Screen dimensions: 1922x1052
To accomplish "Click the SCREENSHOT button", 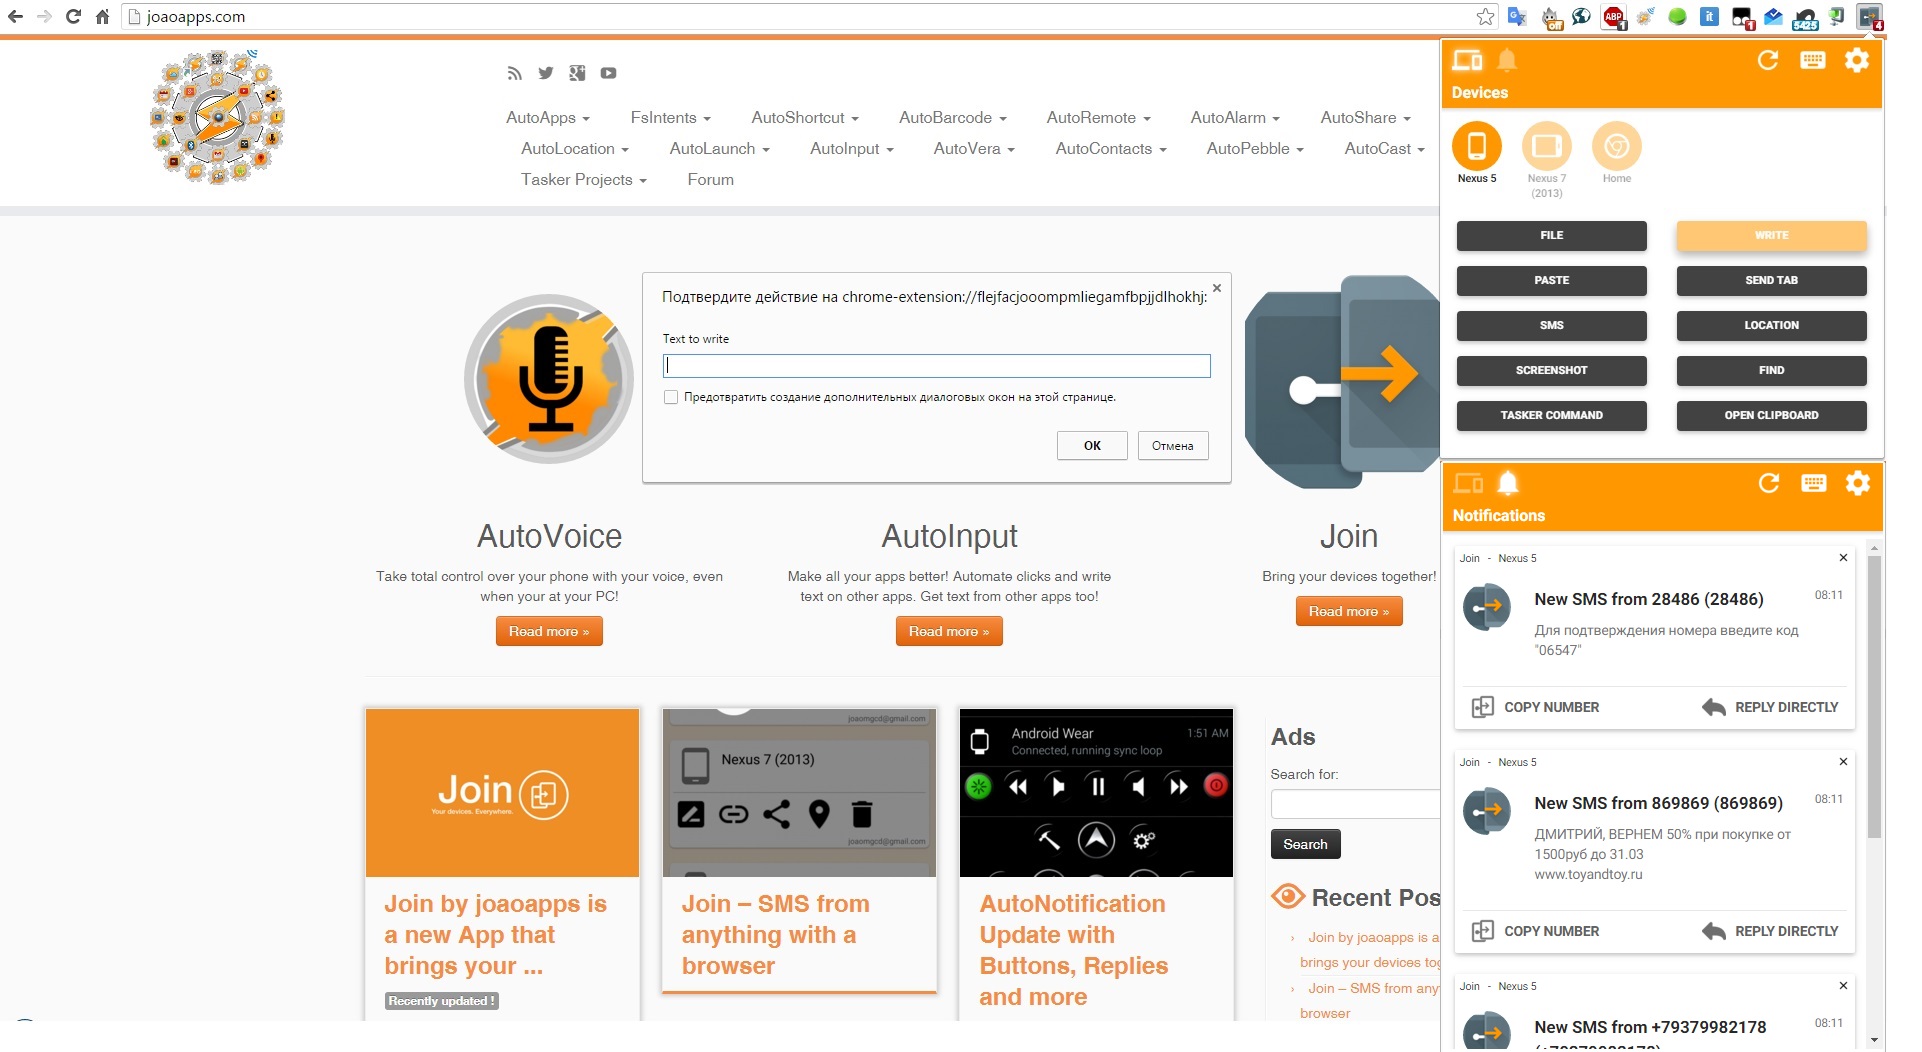I will pyautogui.click(x=1551, y=370).
